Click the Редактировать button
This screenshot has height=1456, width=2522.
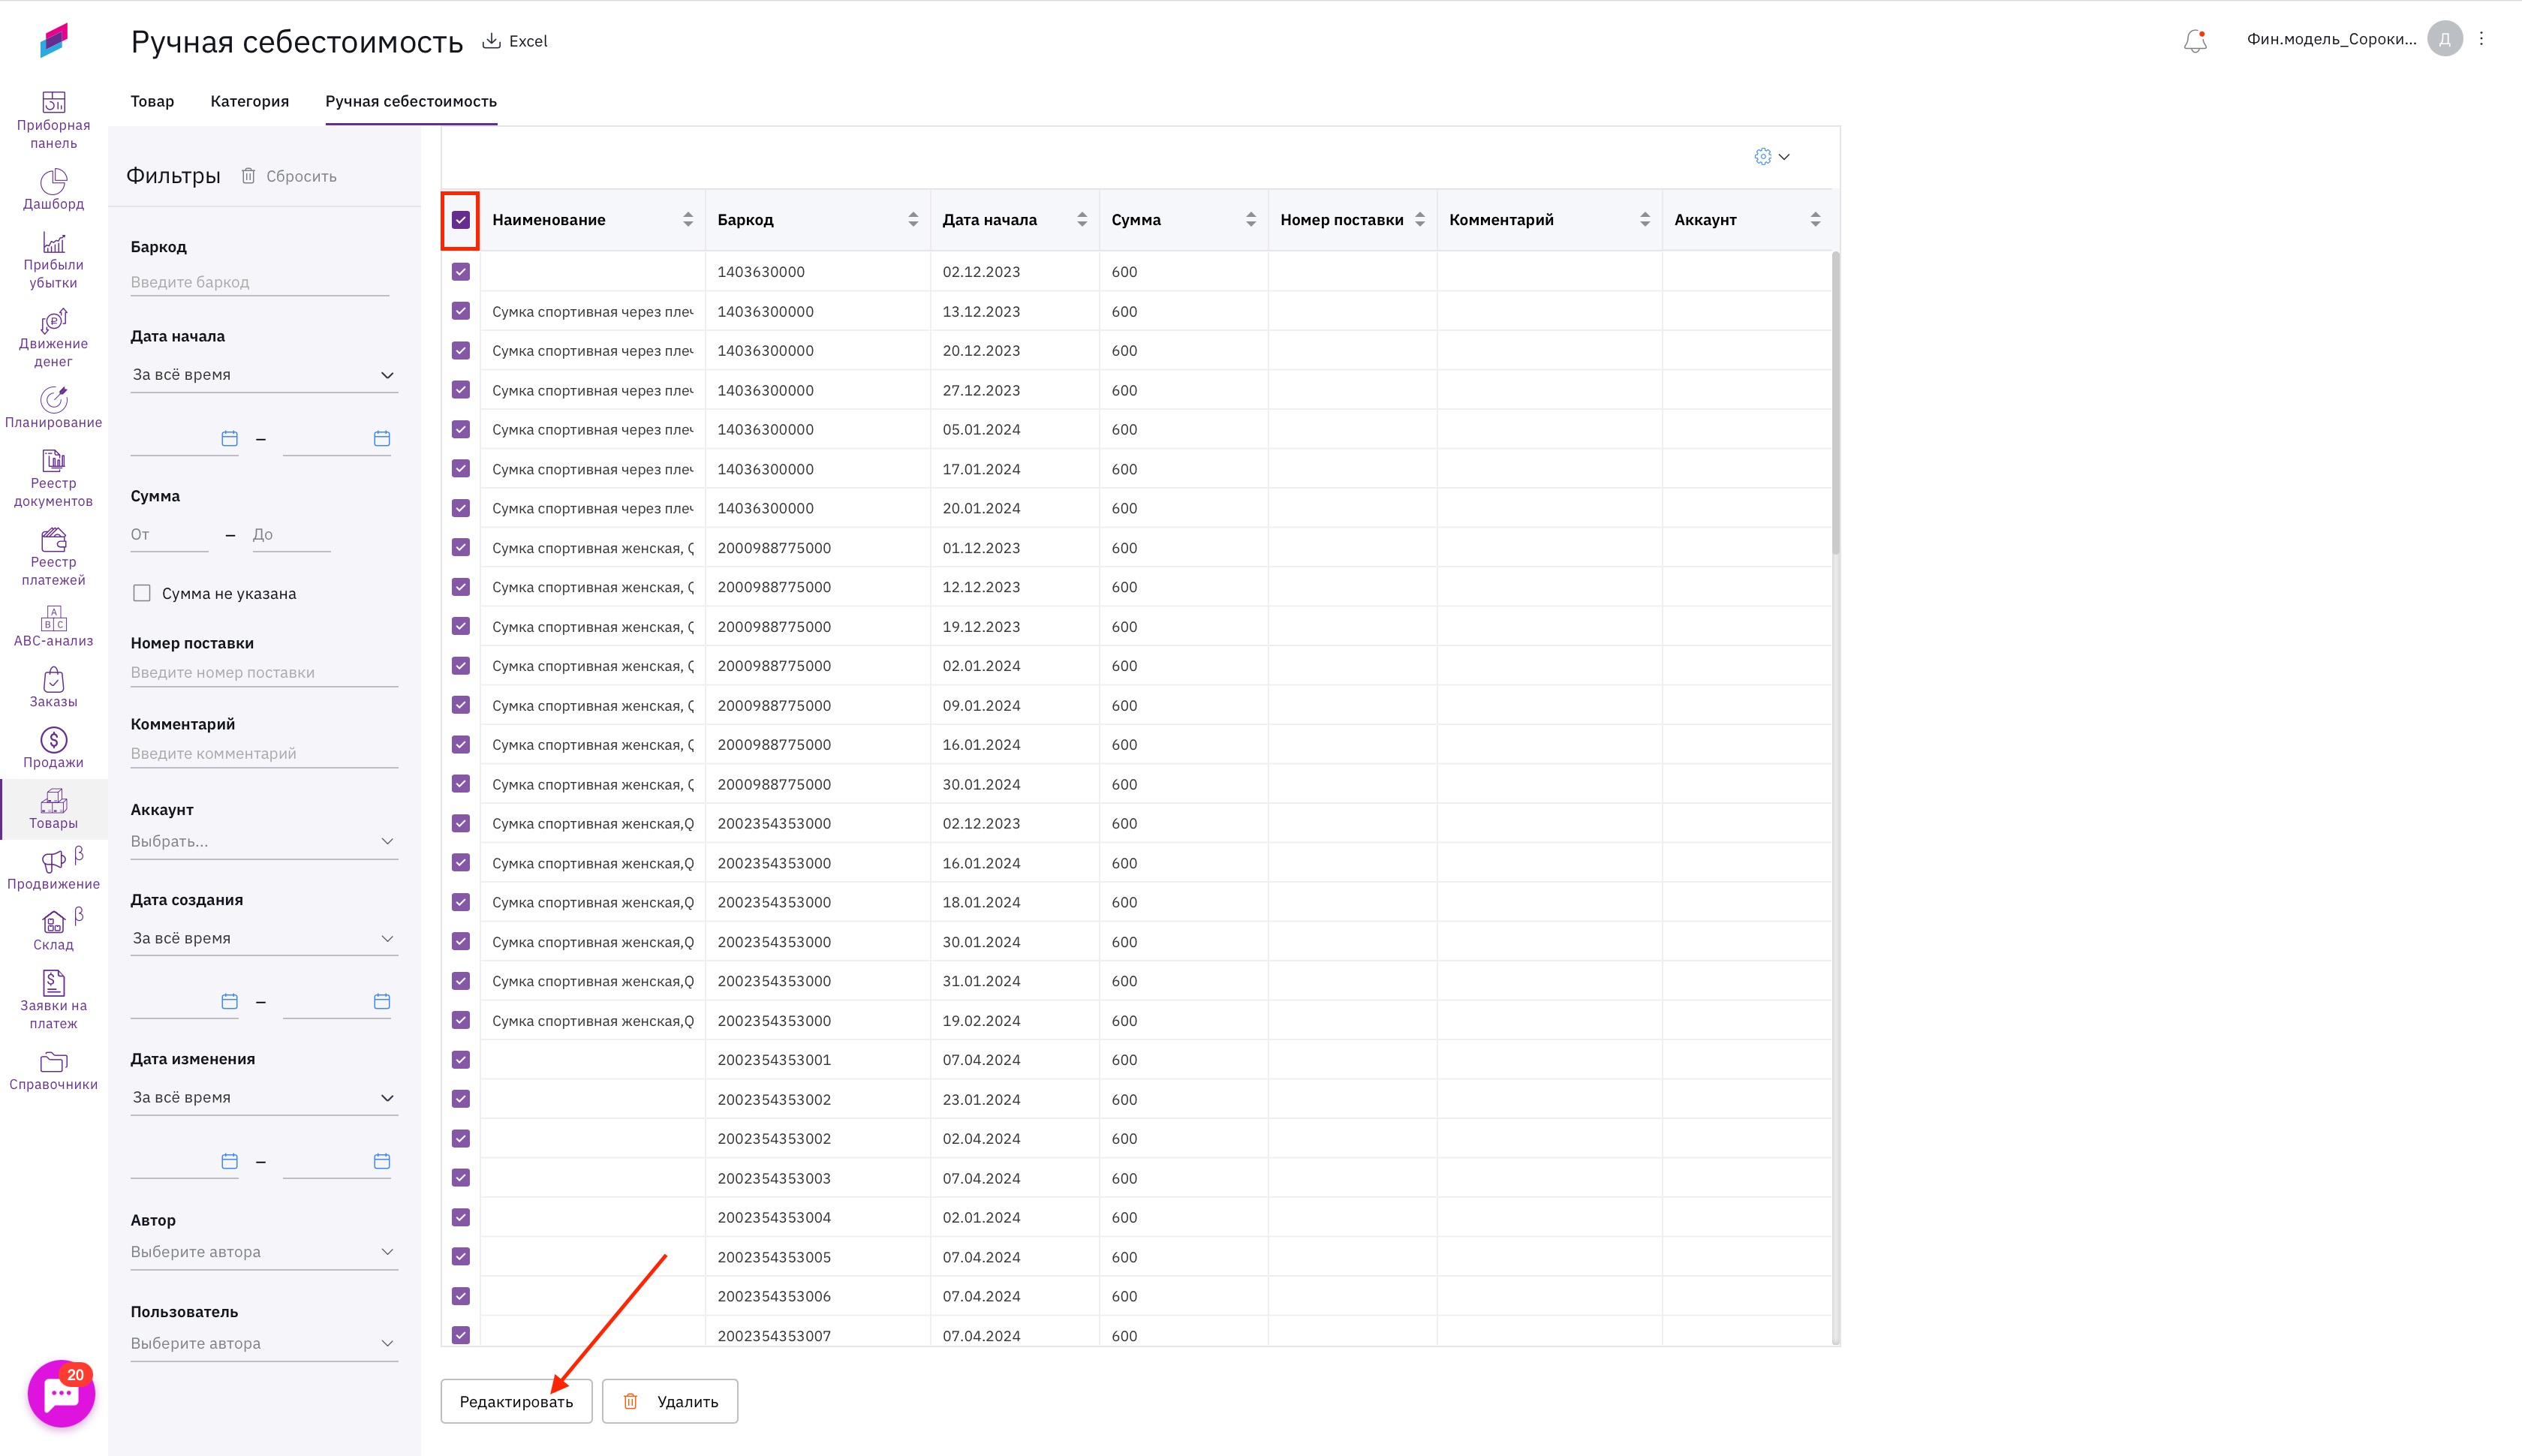pos(516,1401)
